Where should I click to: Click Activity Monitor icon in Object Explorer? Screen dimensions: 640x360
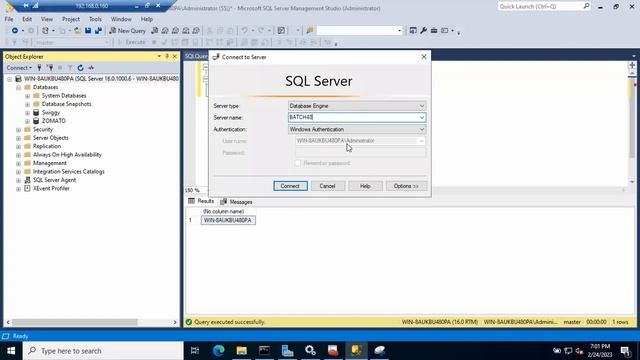[91, 68]
